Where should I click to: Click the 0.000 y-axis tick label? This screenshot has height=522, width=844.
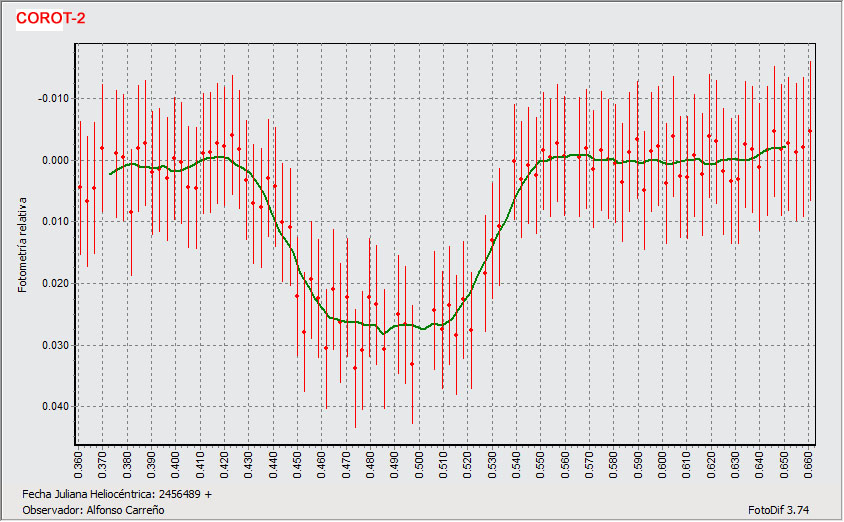[55, 160]
